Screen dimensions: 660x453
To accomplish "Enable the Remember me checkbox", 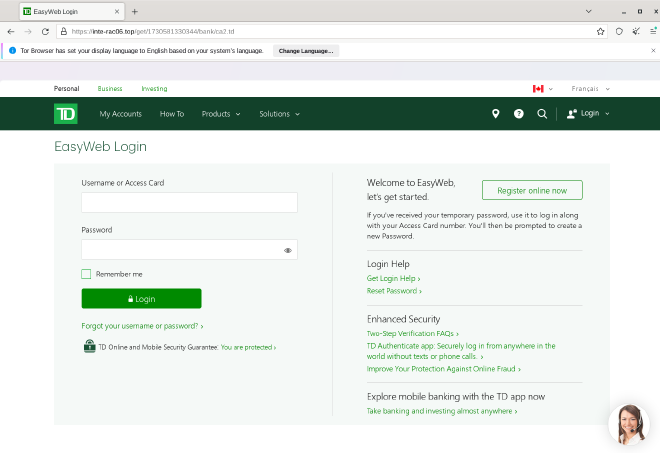I will click(x=86, y=274).
